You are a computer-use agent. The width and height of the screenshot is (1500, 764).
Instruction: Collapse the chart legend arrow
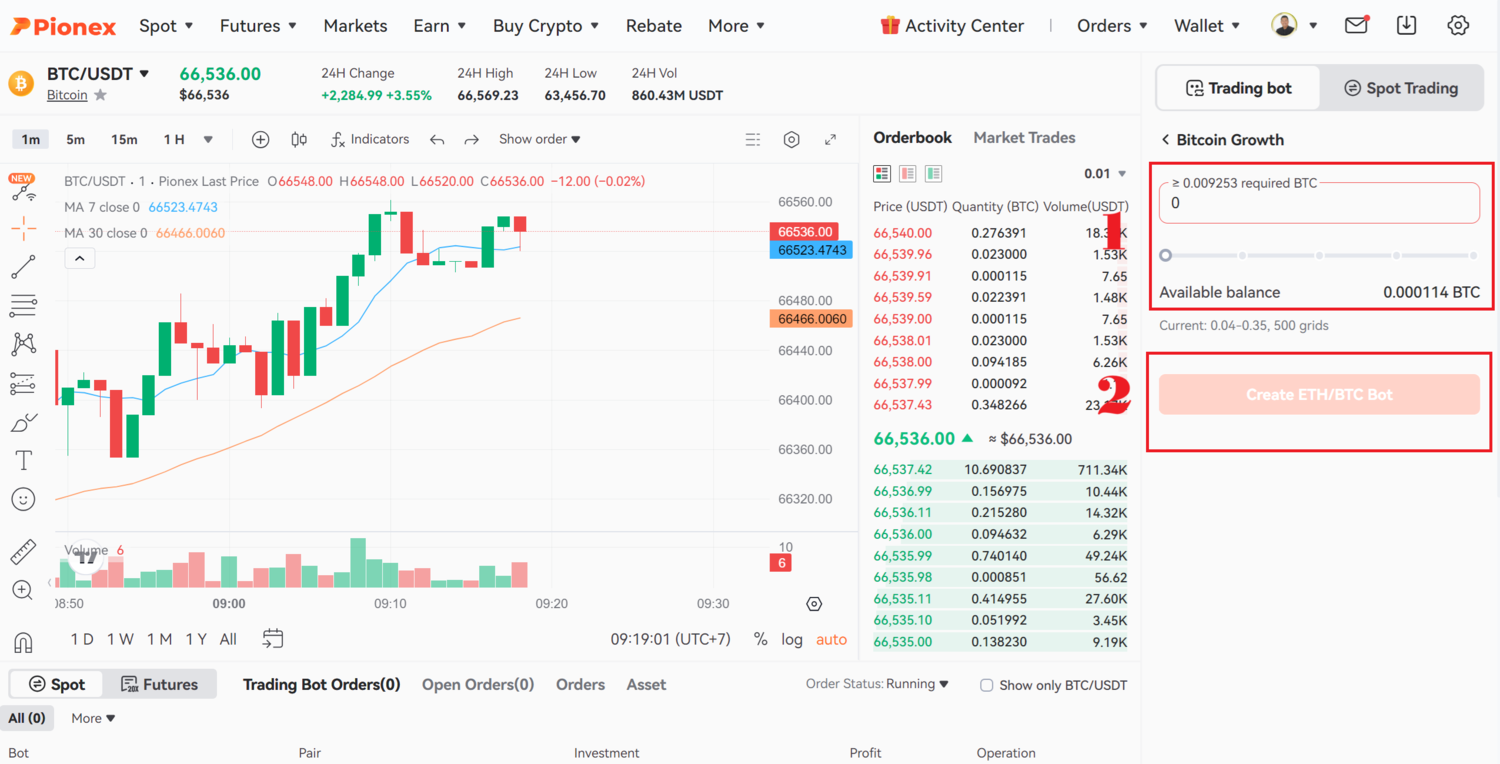click(79, 258)
